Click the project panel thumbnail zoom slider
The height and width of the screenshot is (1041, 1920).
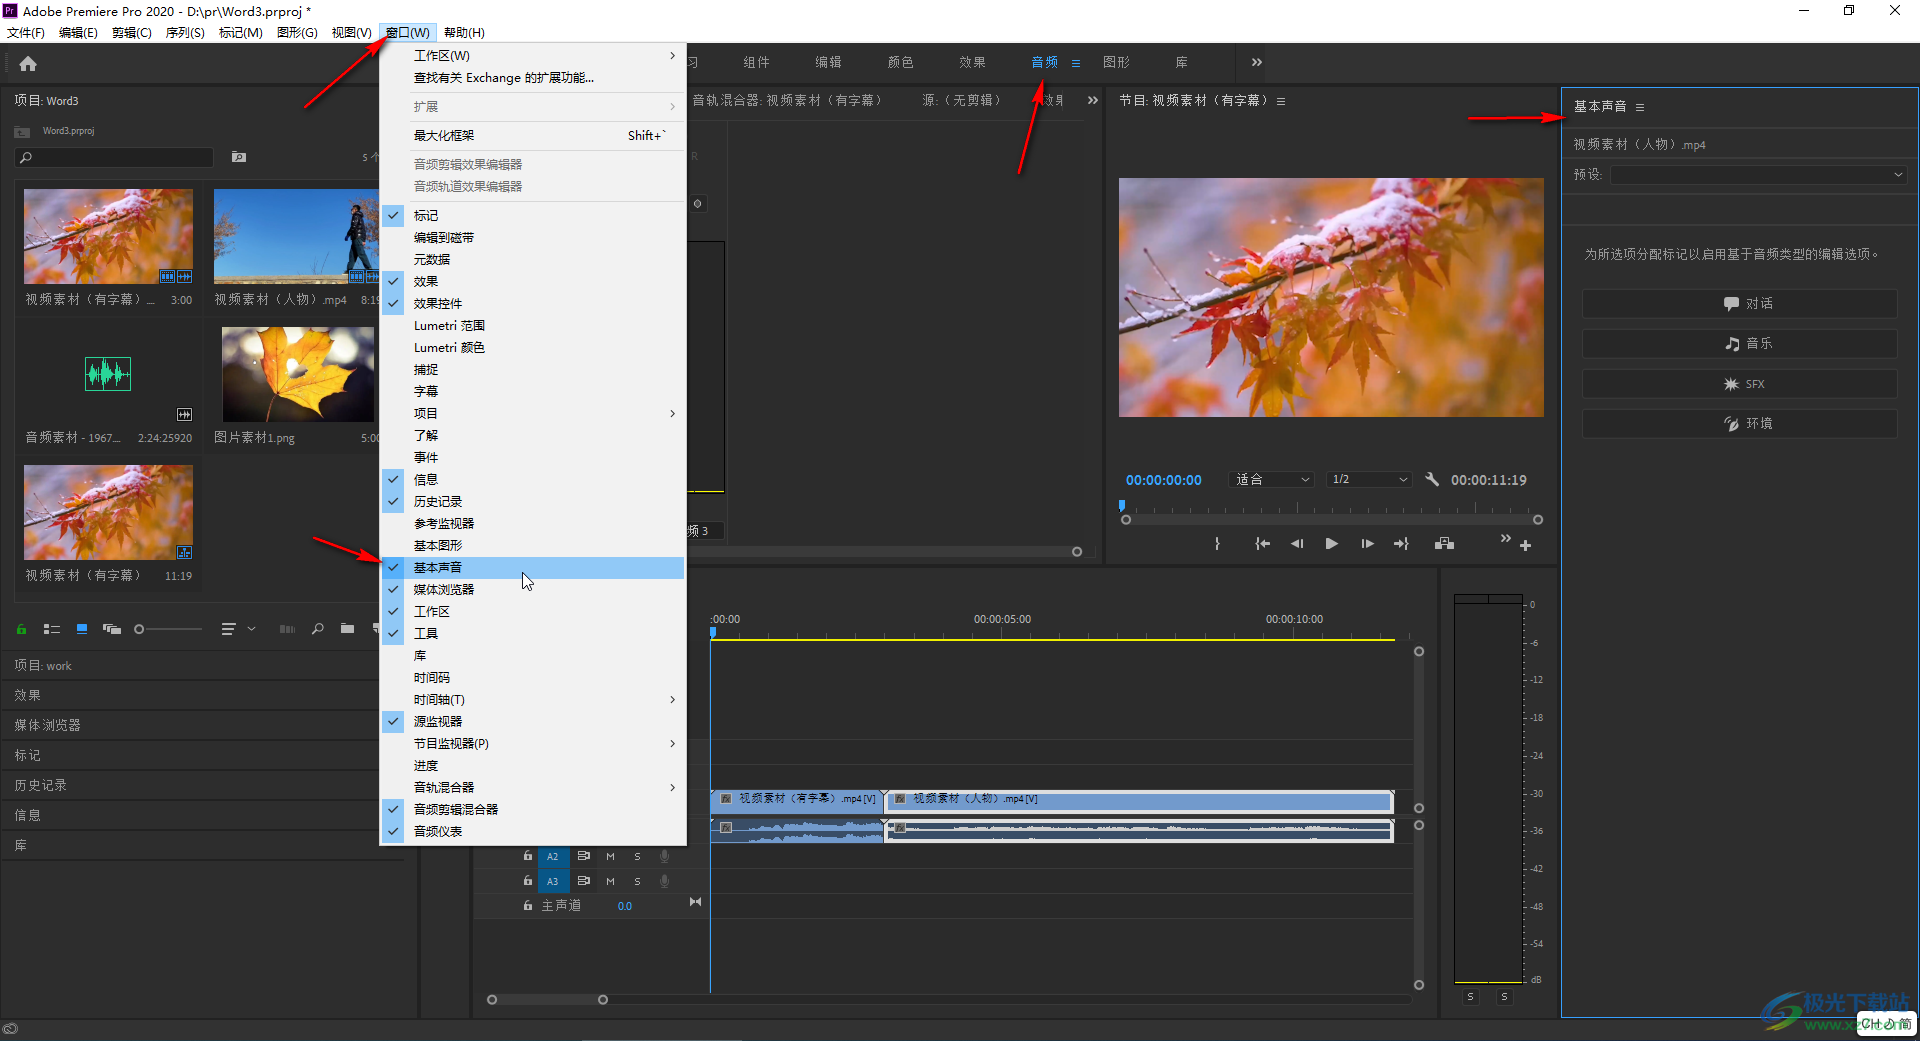click(x=168, y=629)
